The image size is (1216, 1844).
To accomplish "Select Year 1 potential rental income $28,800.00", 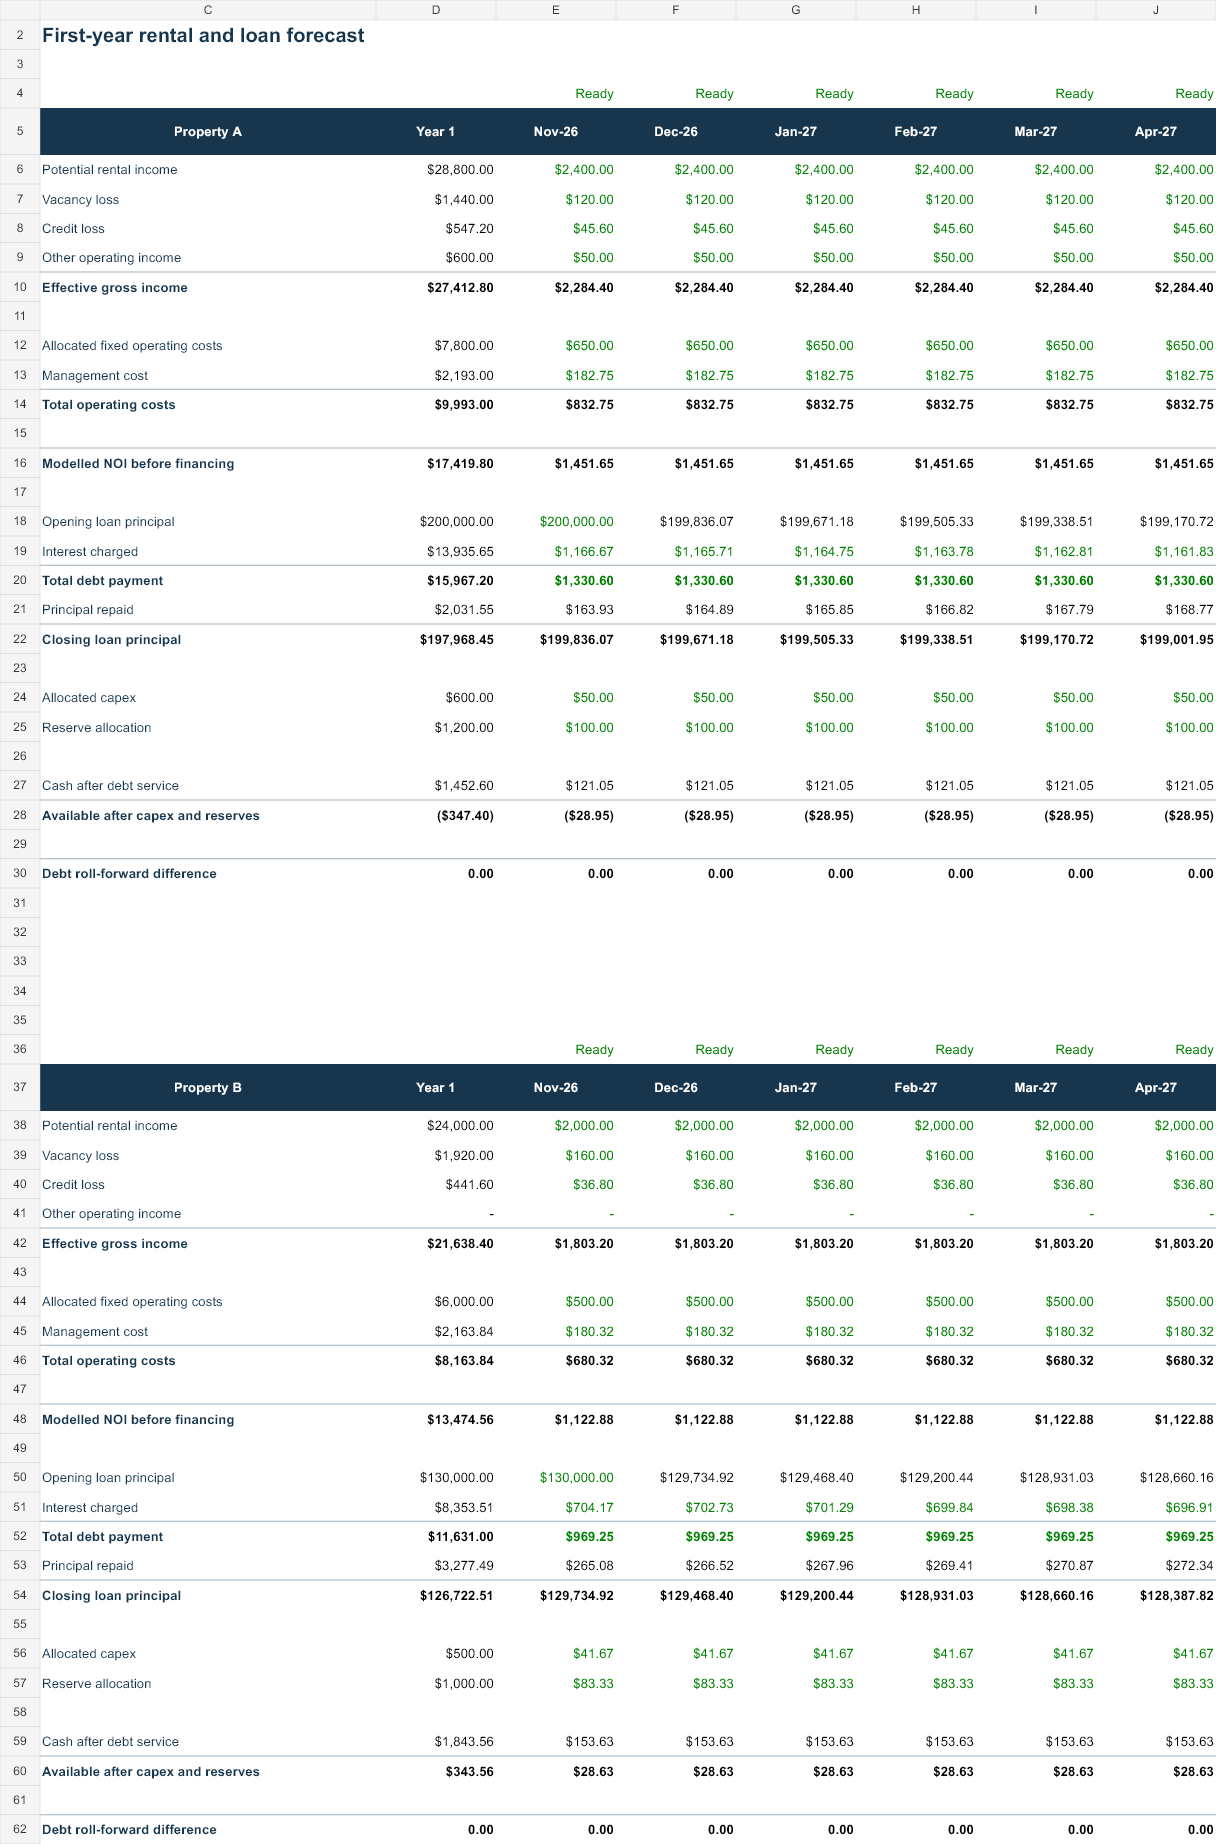I will (460, 170).
